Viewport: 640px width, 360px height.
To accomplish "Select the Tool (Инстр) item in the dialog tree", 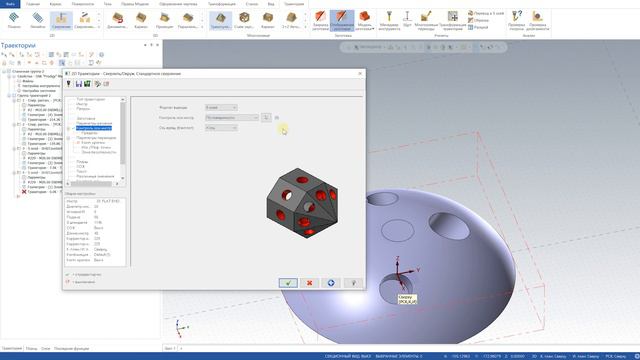I will click(82, 104).
